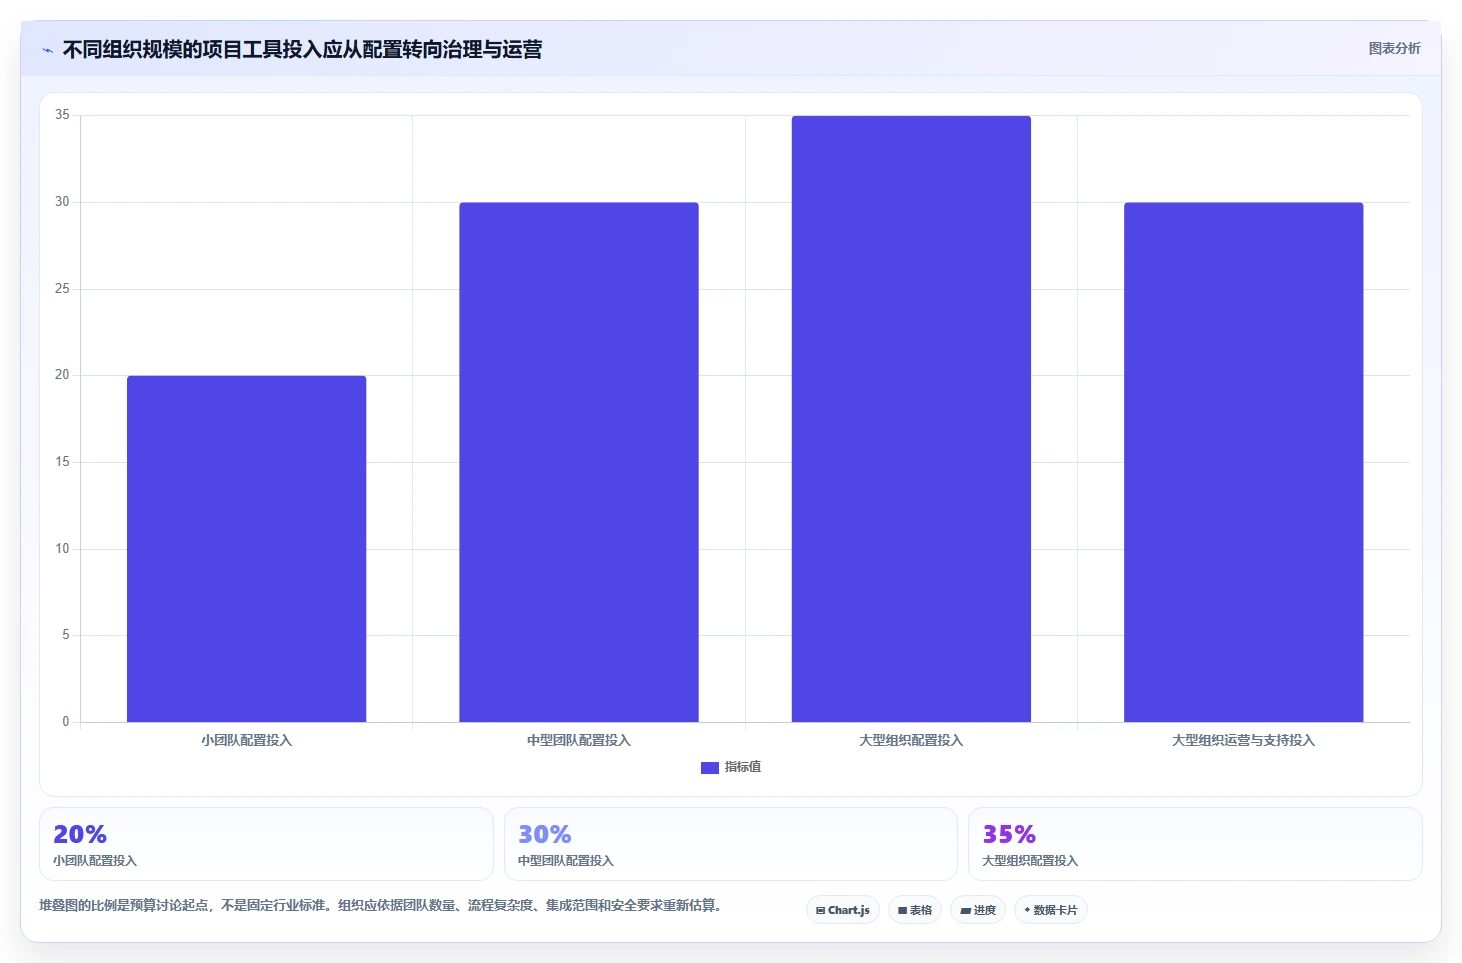
Task: Click y-axis value 5
Action: tap(66, 635)
